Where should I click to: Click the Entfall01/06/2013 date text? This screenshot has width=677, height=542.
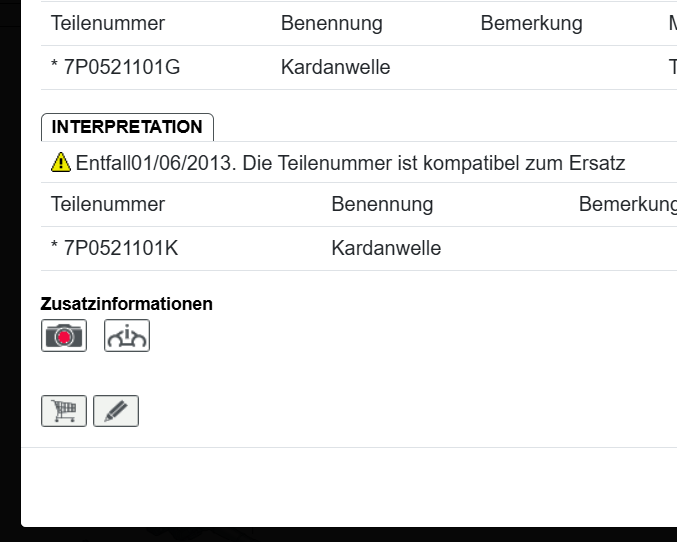pos(155,162)
